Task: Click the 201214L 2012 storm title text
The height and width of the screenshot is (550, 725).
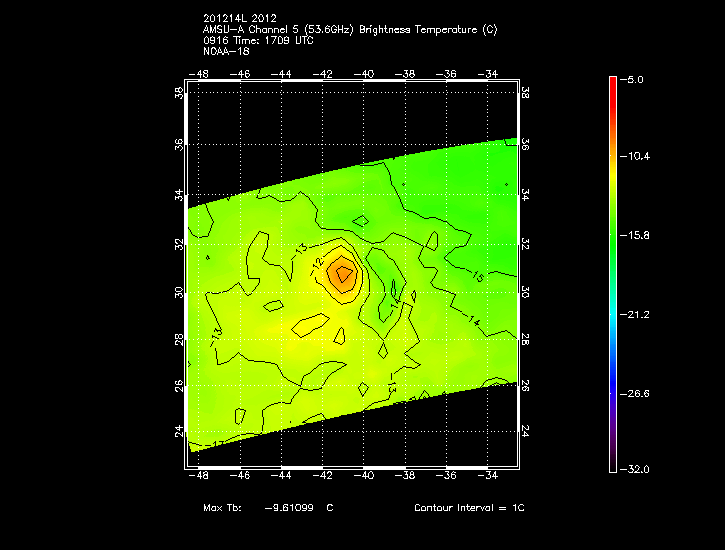Action: (x=241, y=19)
